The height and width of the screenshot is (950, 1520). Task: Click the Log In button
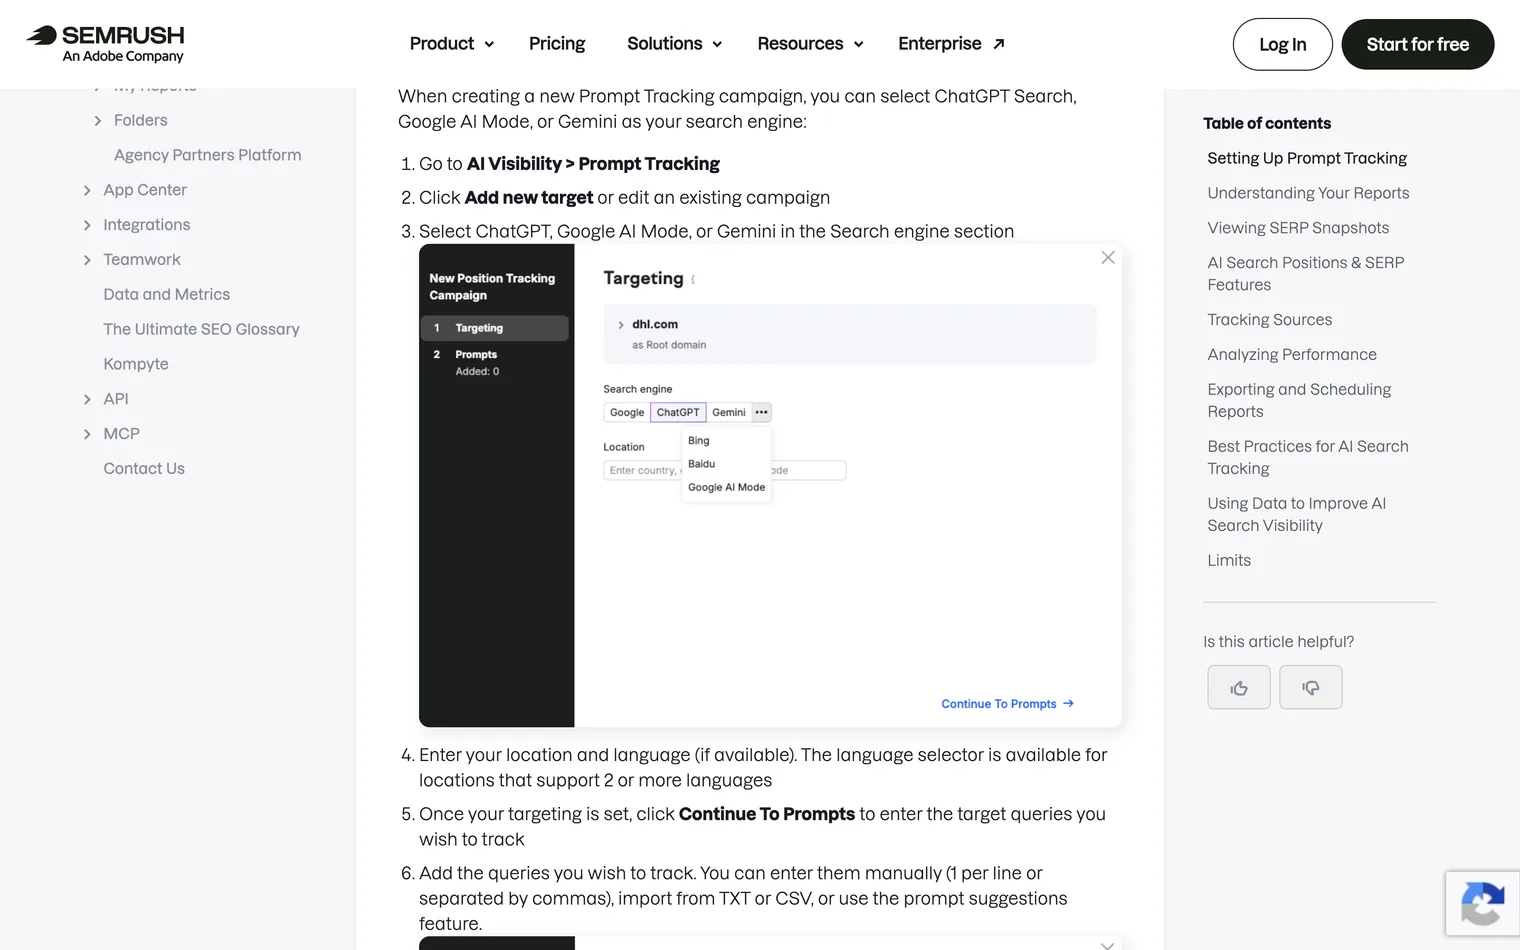1283,44
